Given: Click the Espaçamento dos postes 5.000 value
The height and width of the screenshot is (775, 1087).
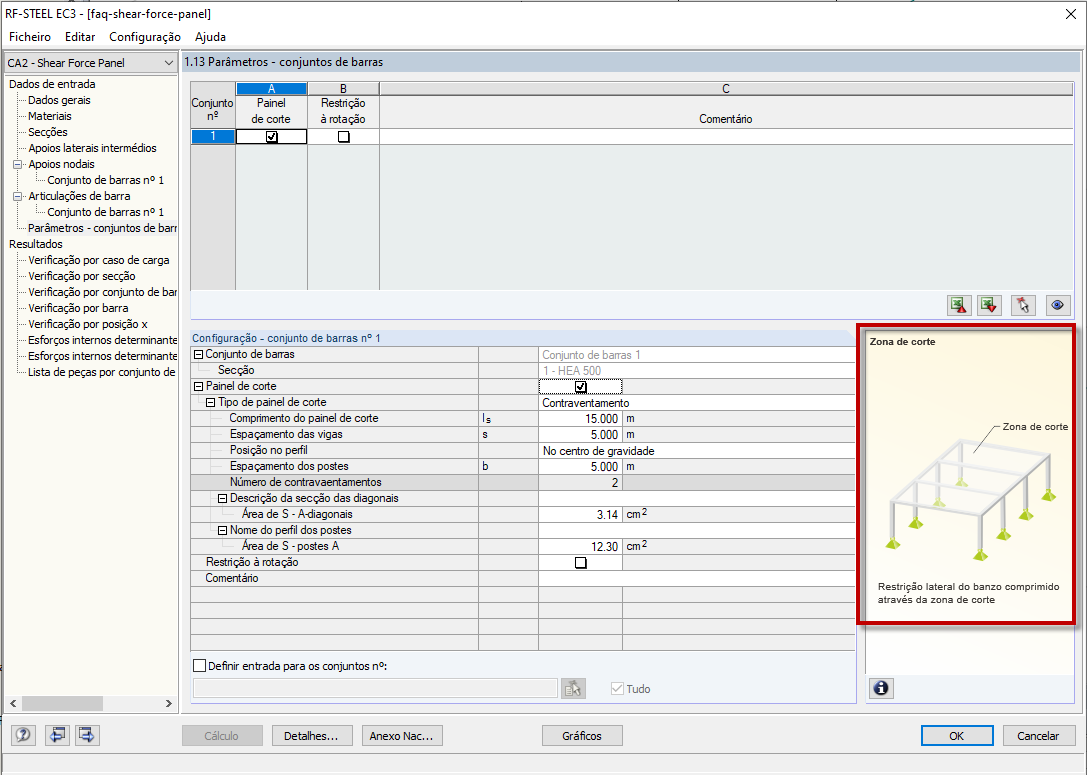Looking at the screenshot, I should [580, 467].
